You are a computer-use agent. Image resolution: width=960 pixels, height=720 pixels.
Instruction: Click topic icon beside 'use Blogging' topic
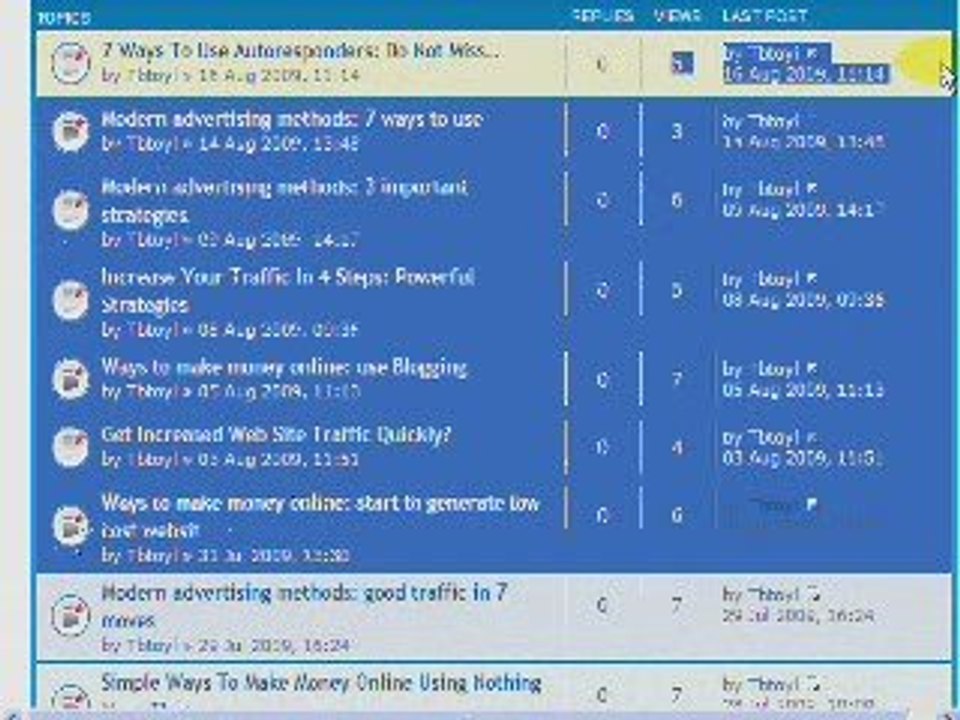coord(71,379)
